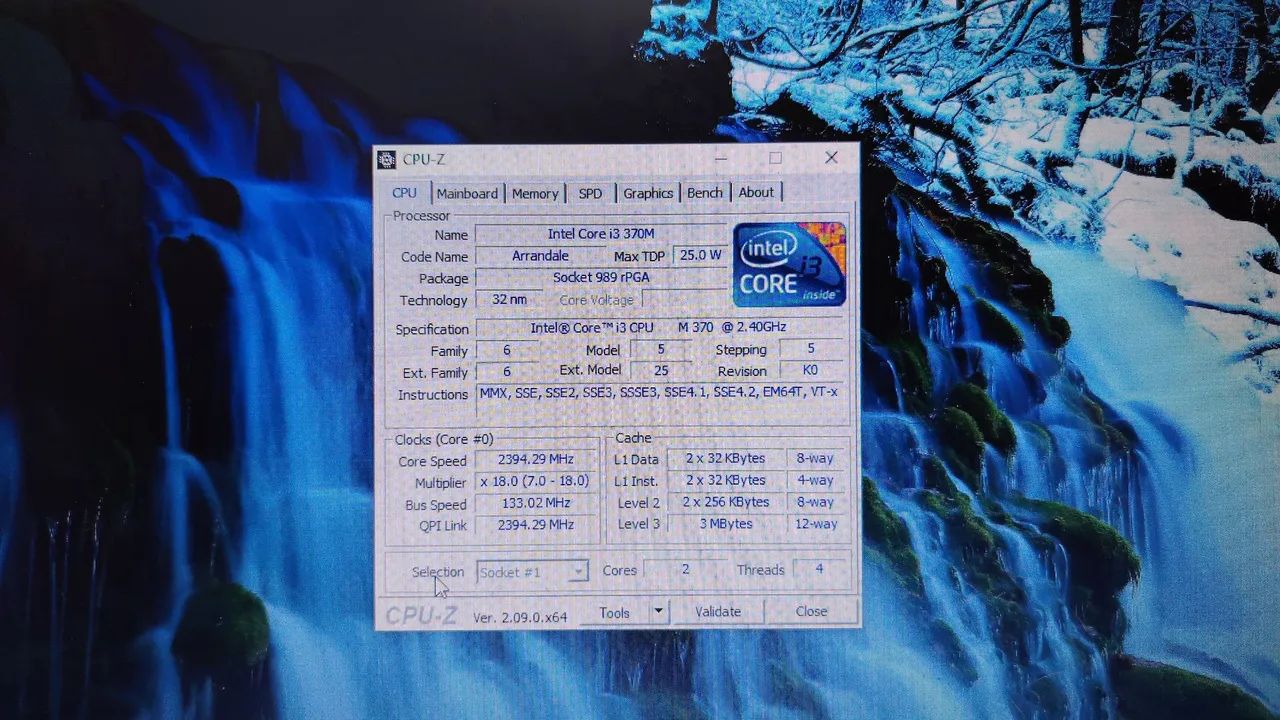Click the Ext. Family value field

click(x=507, y=372)
